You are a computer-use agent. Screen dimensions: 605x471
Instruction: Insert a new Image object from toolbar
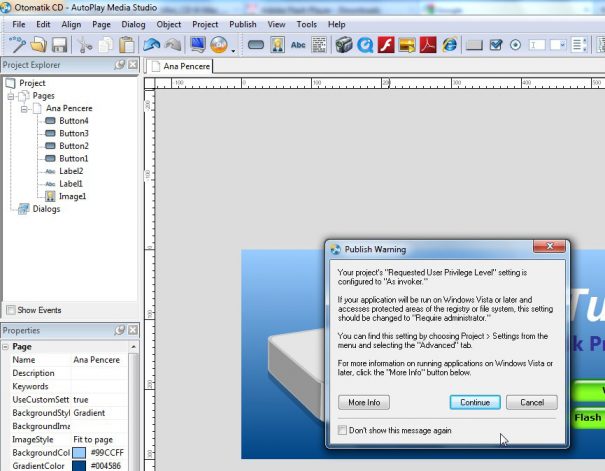[x=277, y=45]
